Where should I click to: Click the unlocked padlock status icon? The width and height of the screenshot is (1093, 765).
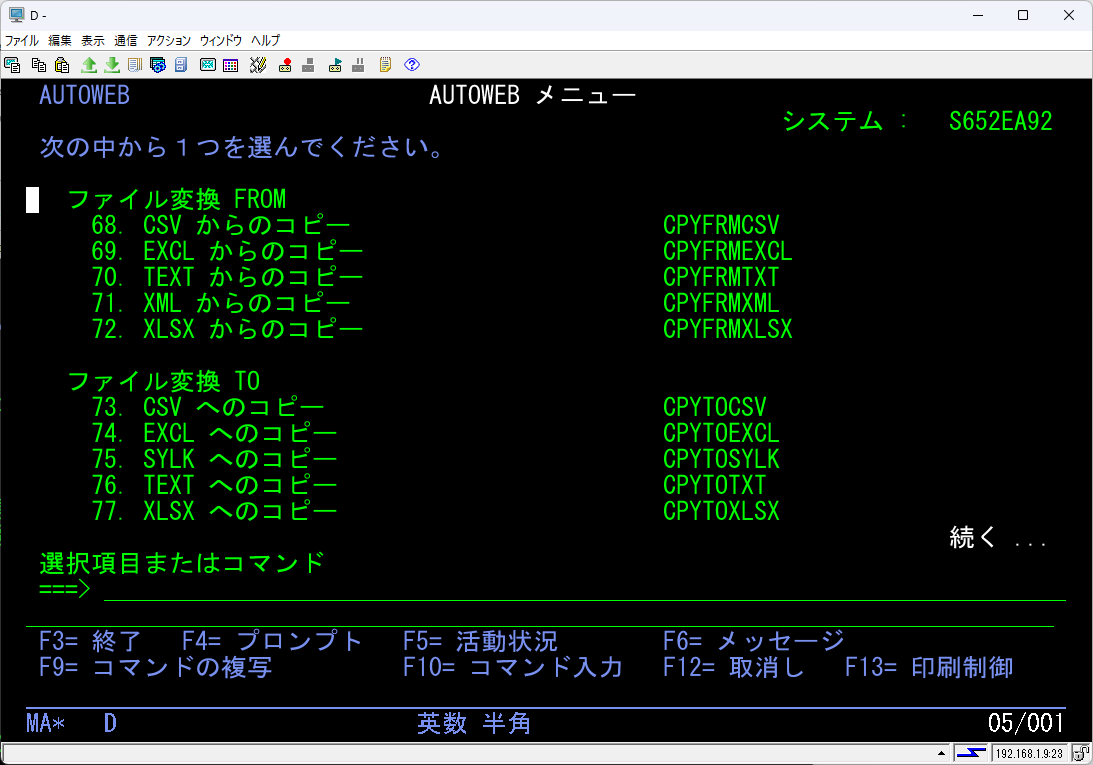coord(1080,753)
